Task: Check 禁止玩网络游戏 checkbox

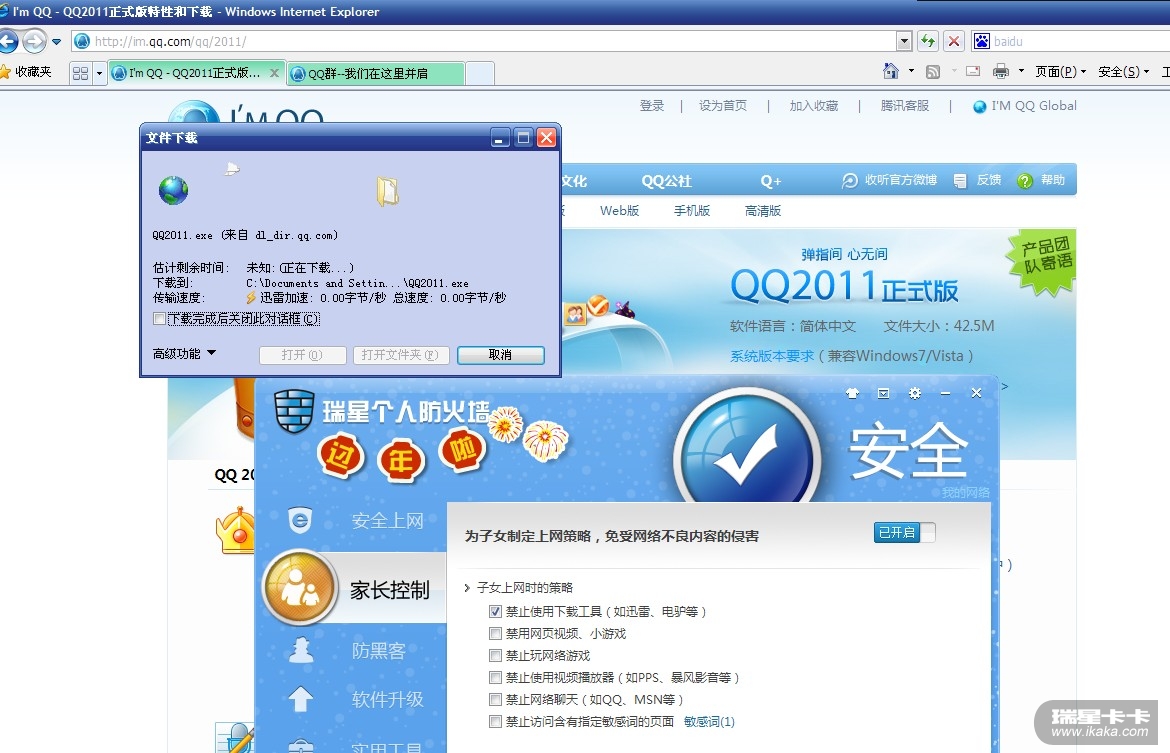Action: tap(495, 655)
